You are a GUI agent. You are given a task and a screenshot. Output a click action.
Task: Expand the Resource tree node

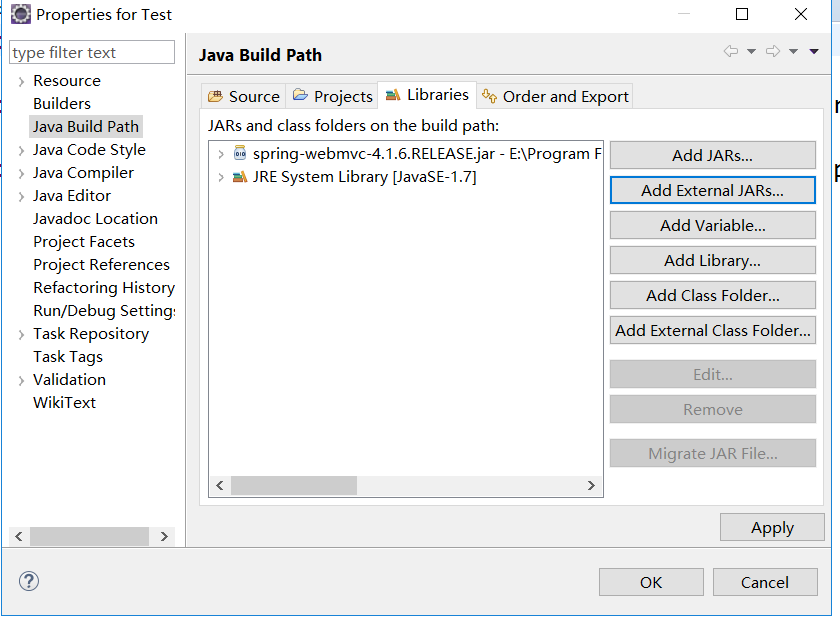21,82
